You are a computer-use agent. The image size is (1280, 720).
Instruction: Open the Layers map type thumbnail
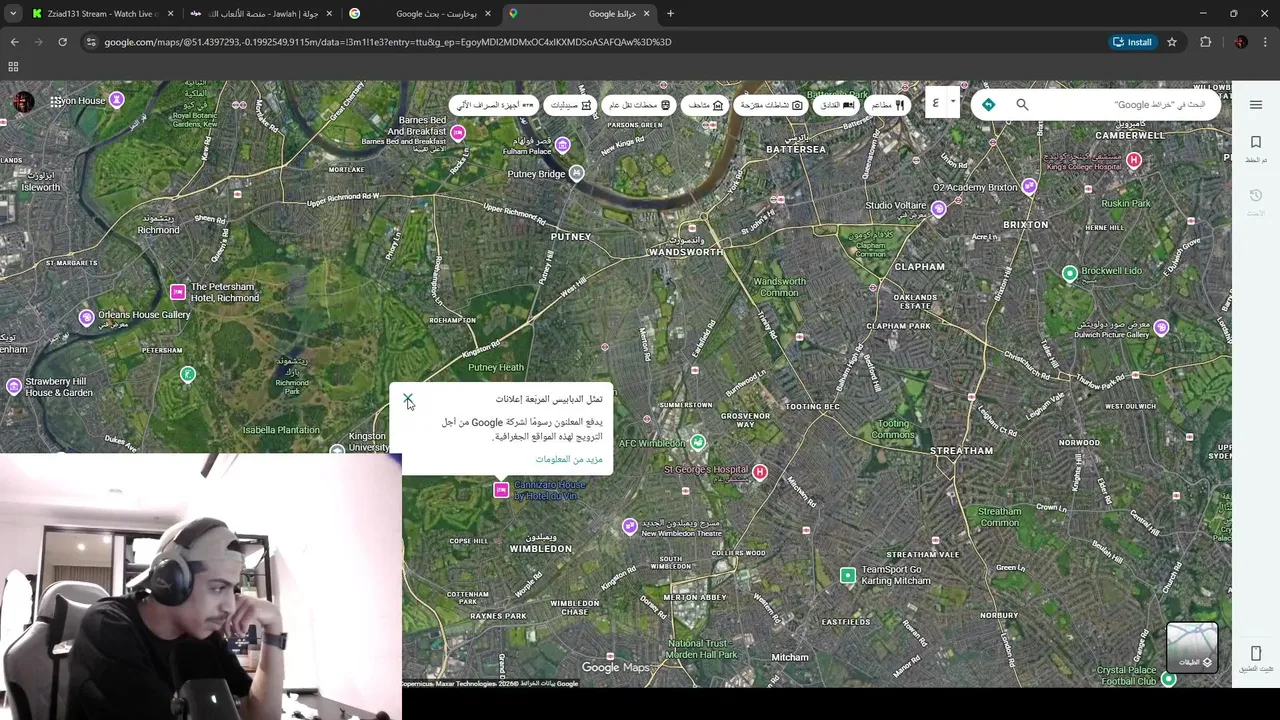(1192, 648)
